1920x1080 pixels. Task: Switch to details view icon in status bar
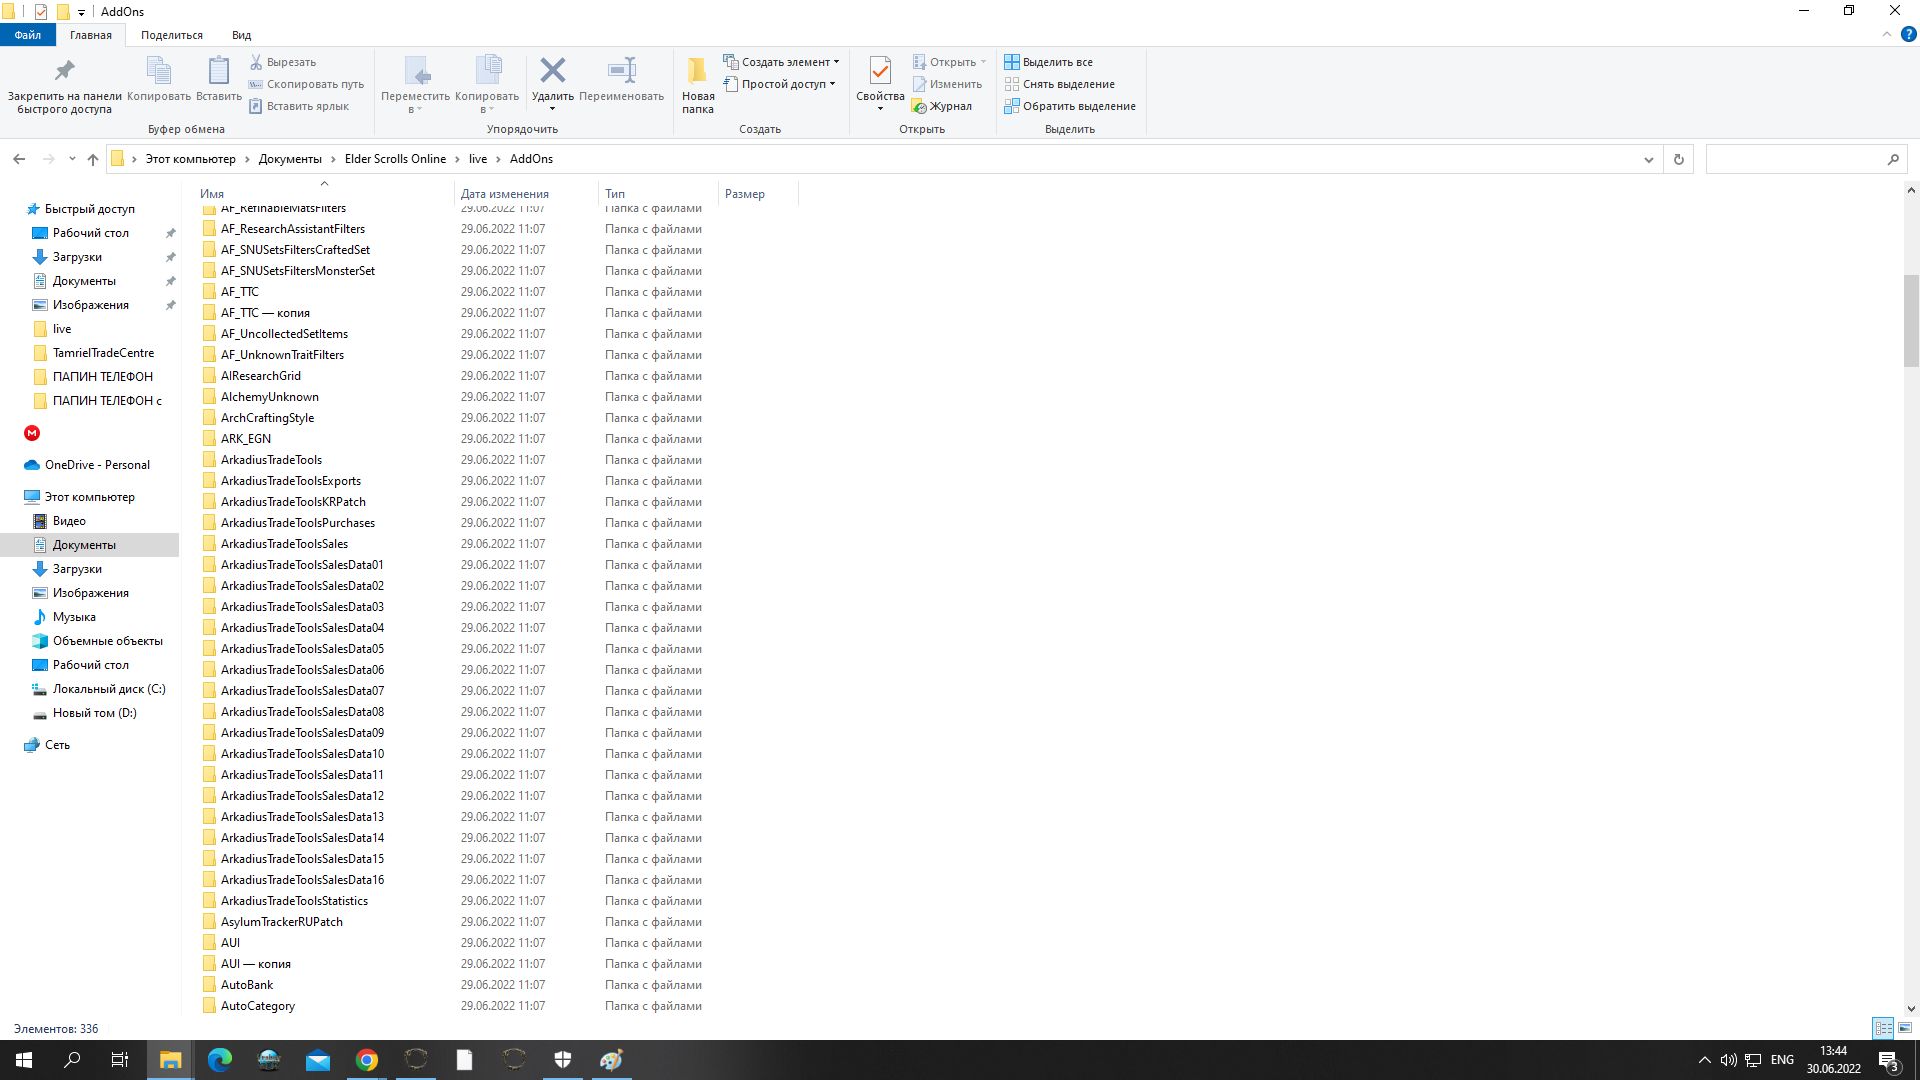1883,1028
